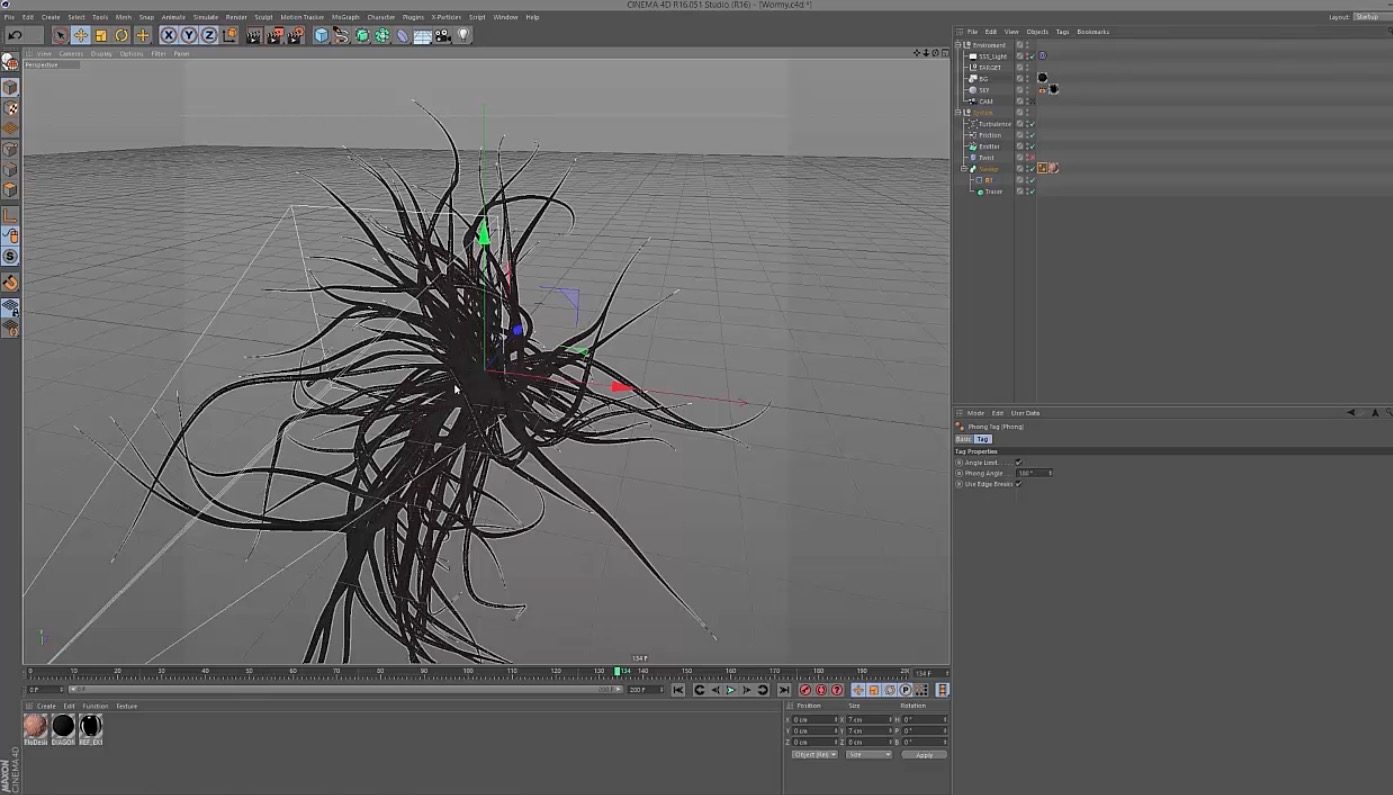Add a Cube primitive object
Screen dimensions: 1393x795
(x=321, y=35)
